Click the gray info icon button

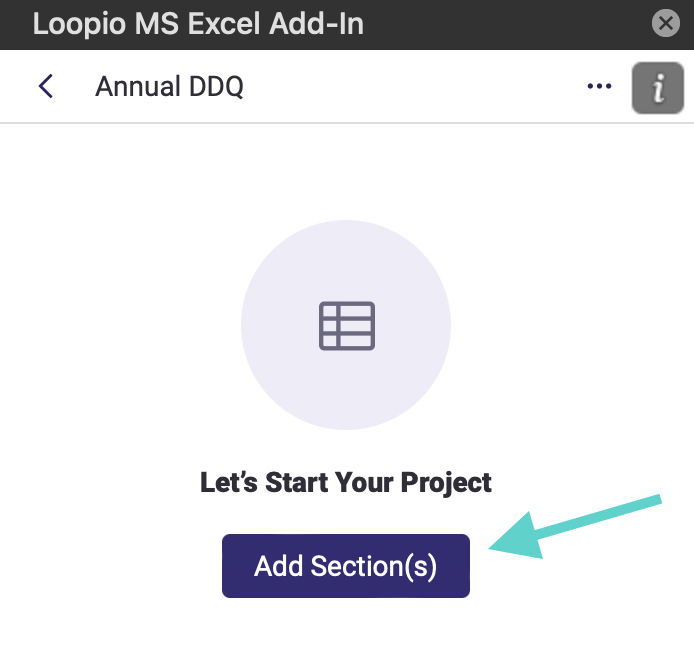(658, 88)
